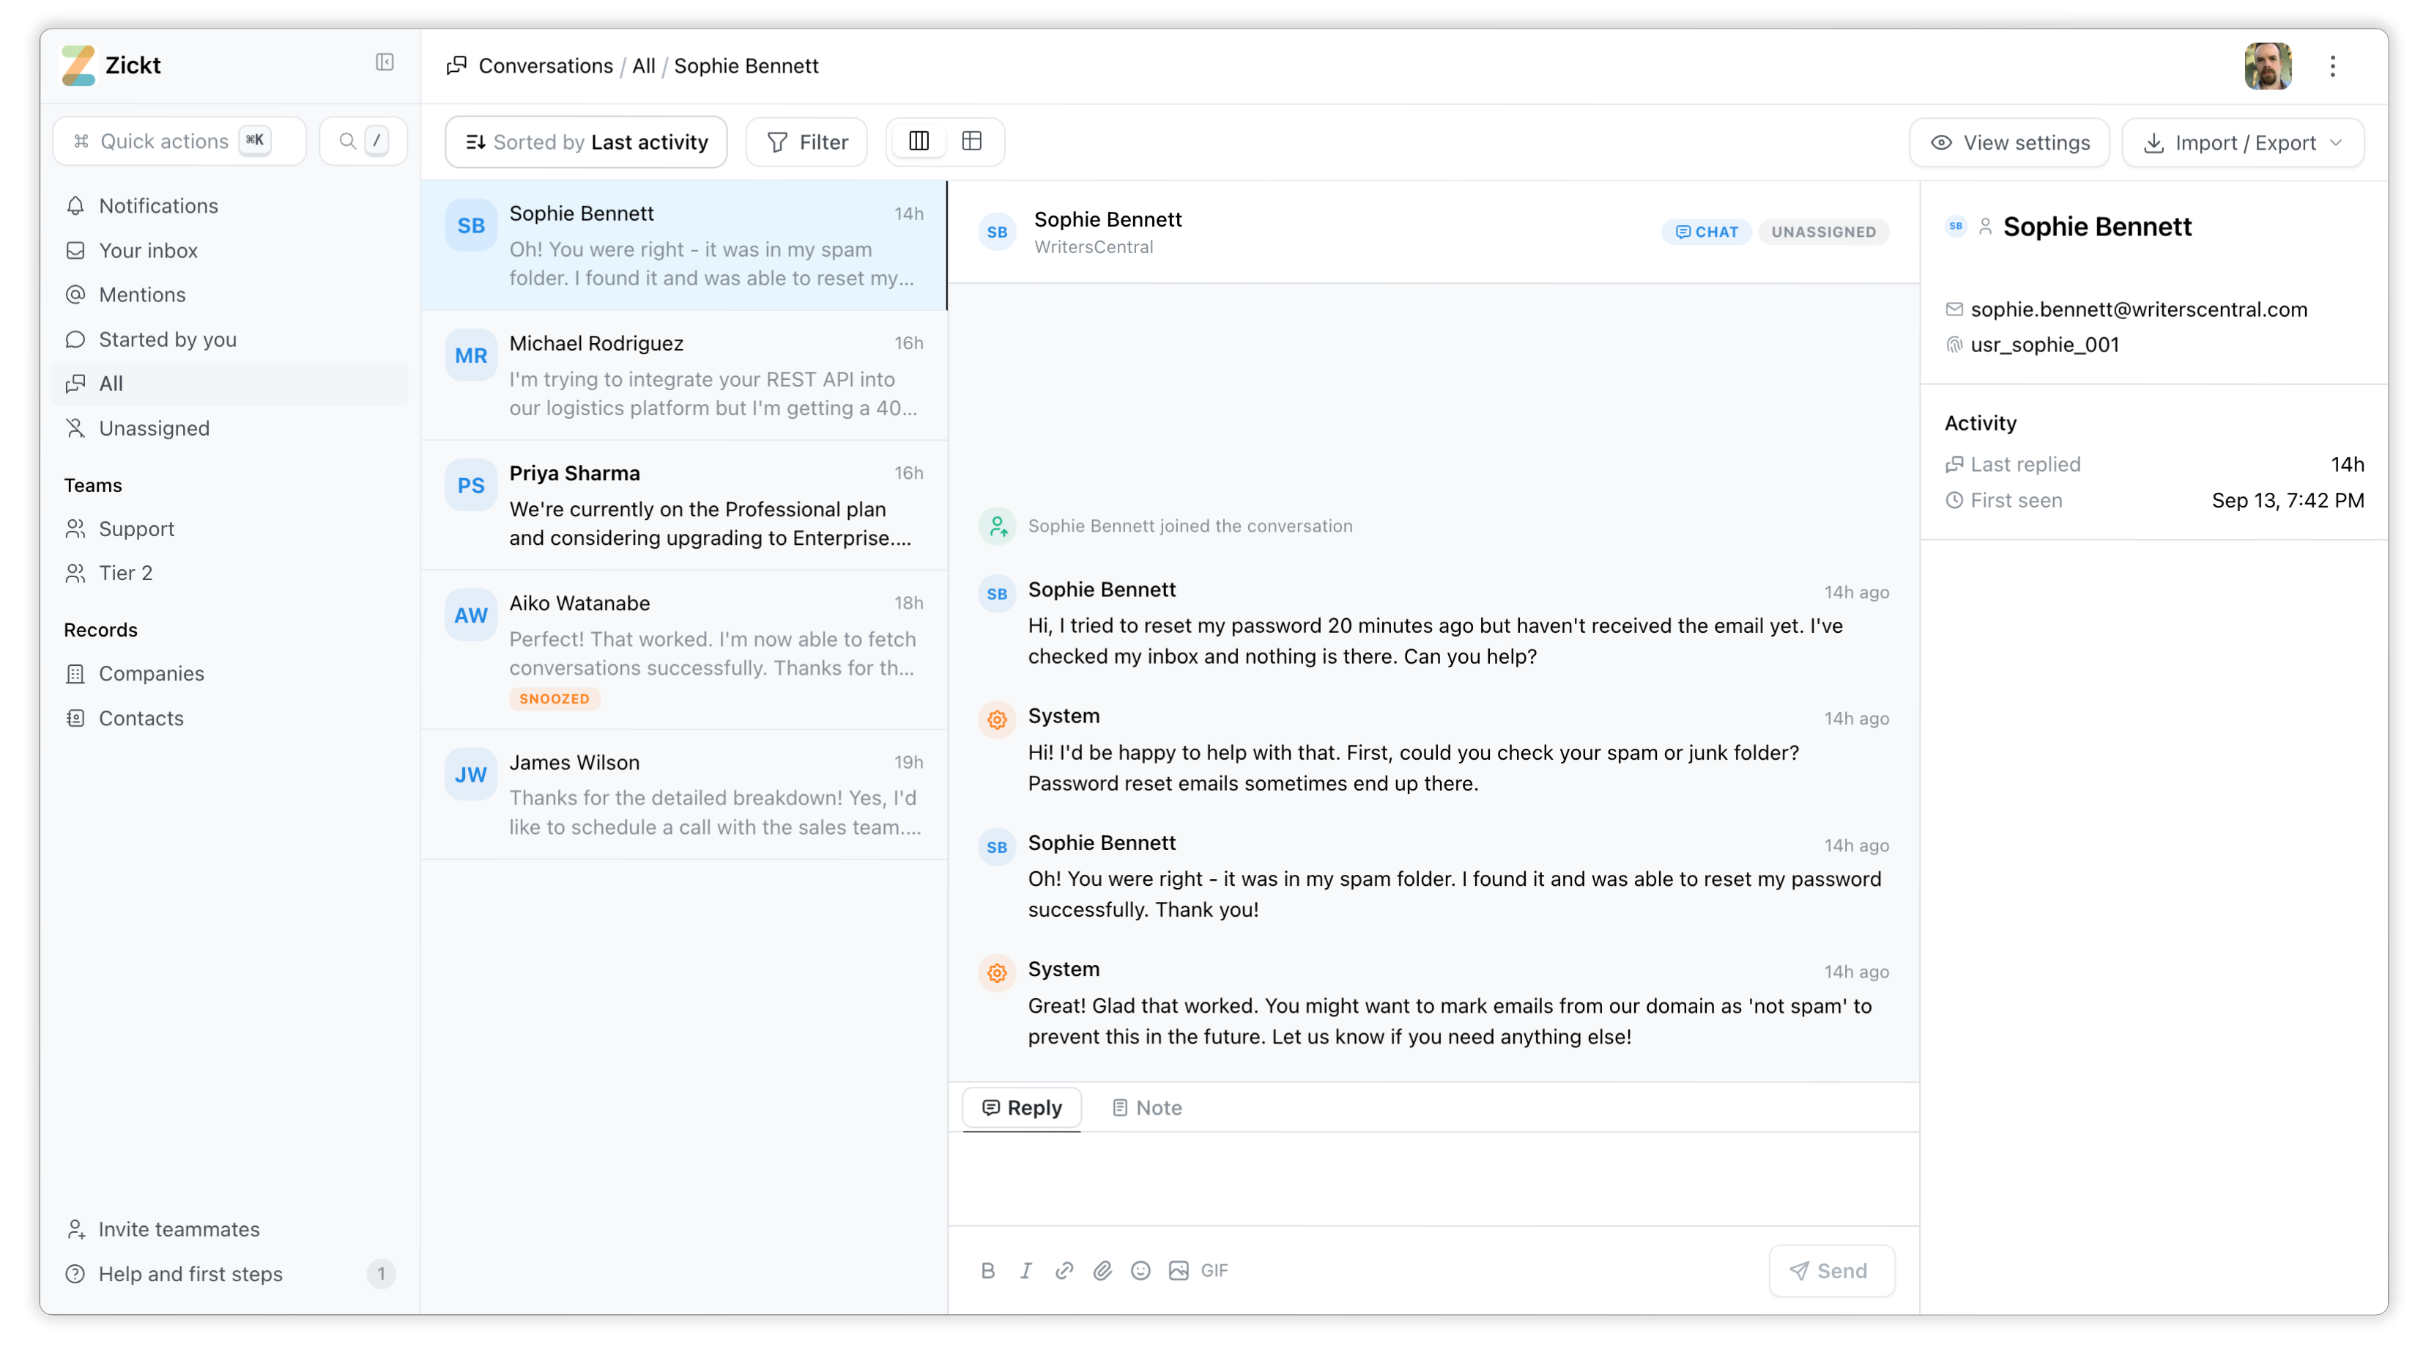This screenshot has width=2426, height=1364.
Task: Insert an image via the image icon
Action: click(1178, 1270)
